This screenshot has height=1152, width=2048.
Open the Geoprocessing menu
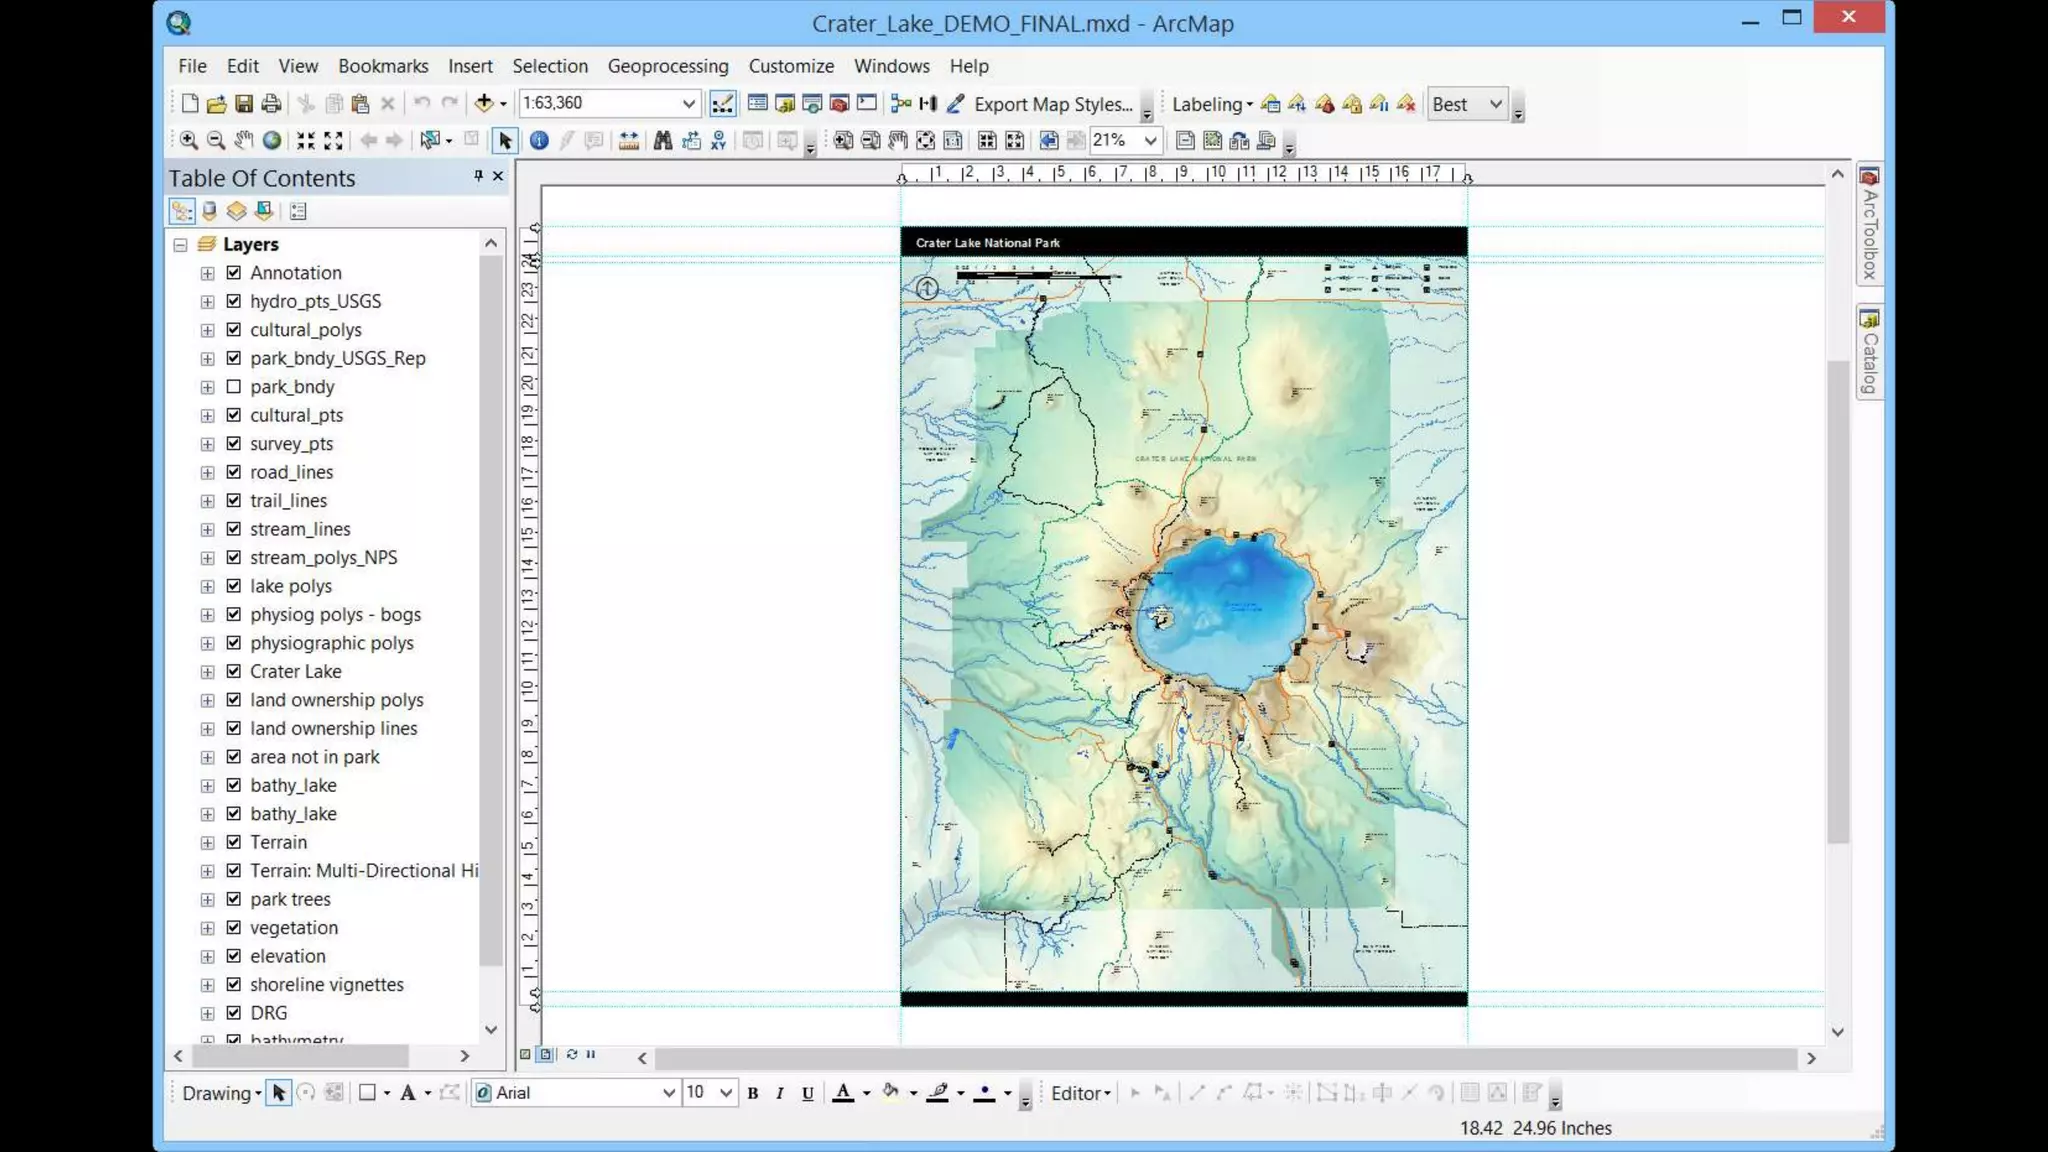click(x=667, y=66)
